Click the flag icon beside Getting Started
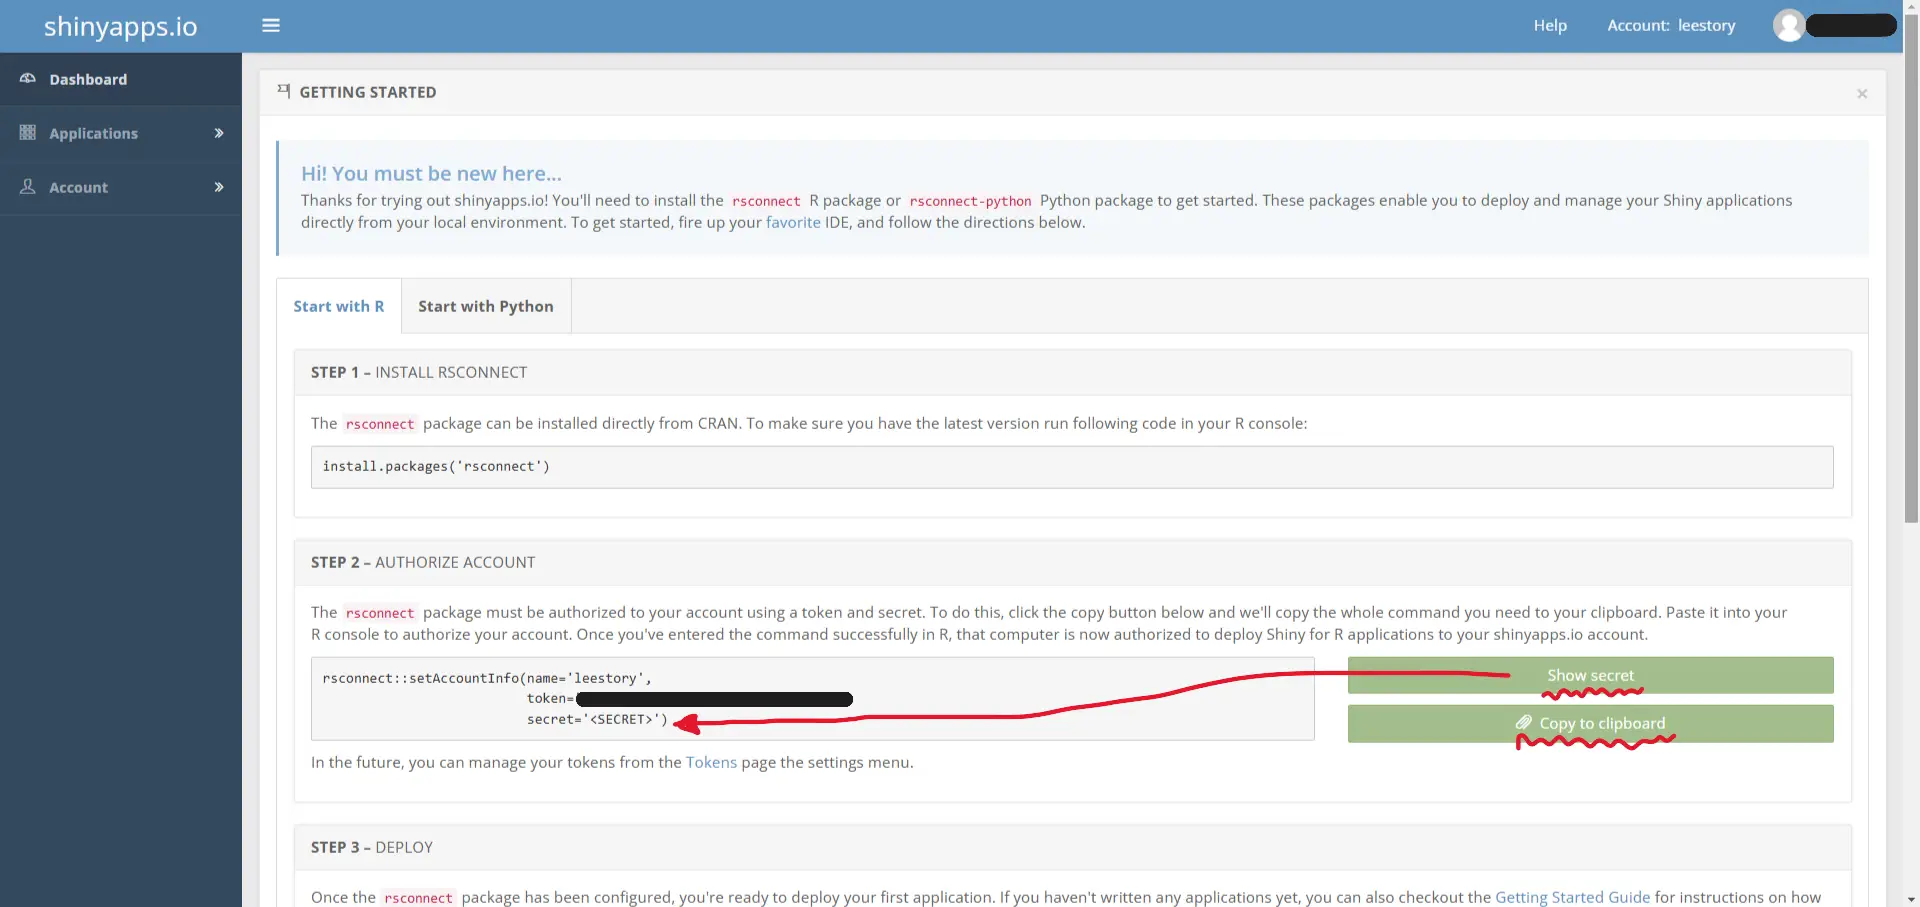 [x=284, y=92]
